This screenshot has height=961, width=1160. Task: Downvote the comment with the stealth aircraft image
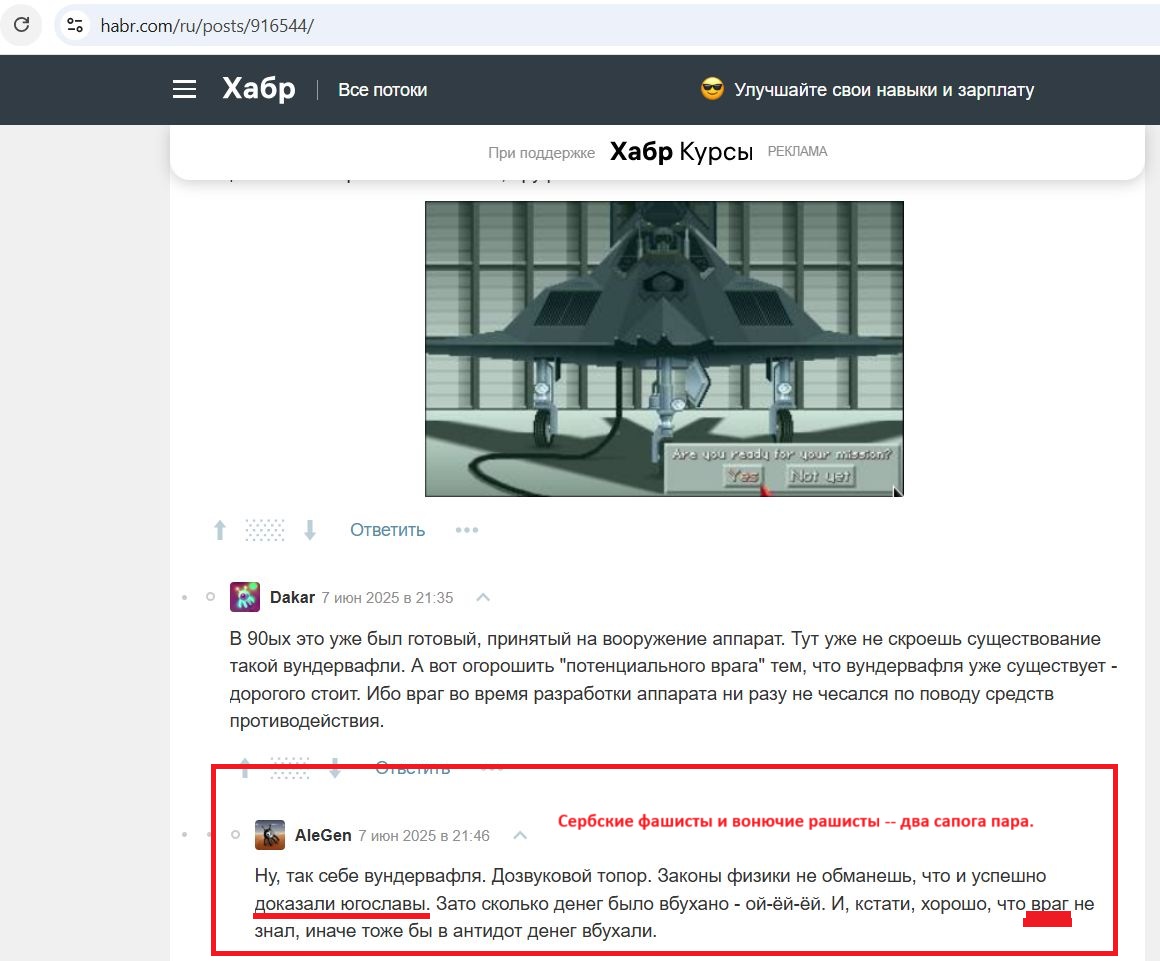310,530
